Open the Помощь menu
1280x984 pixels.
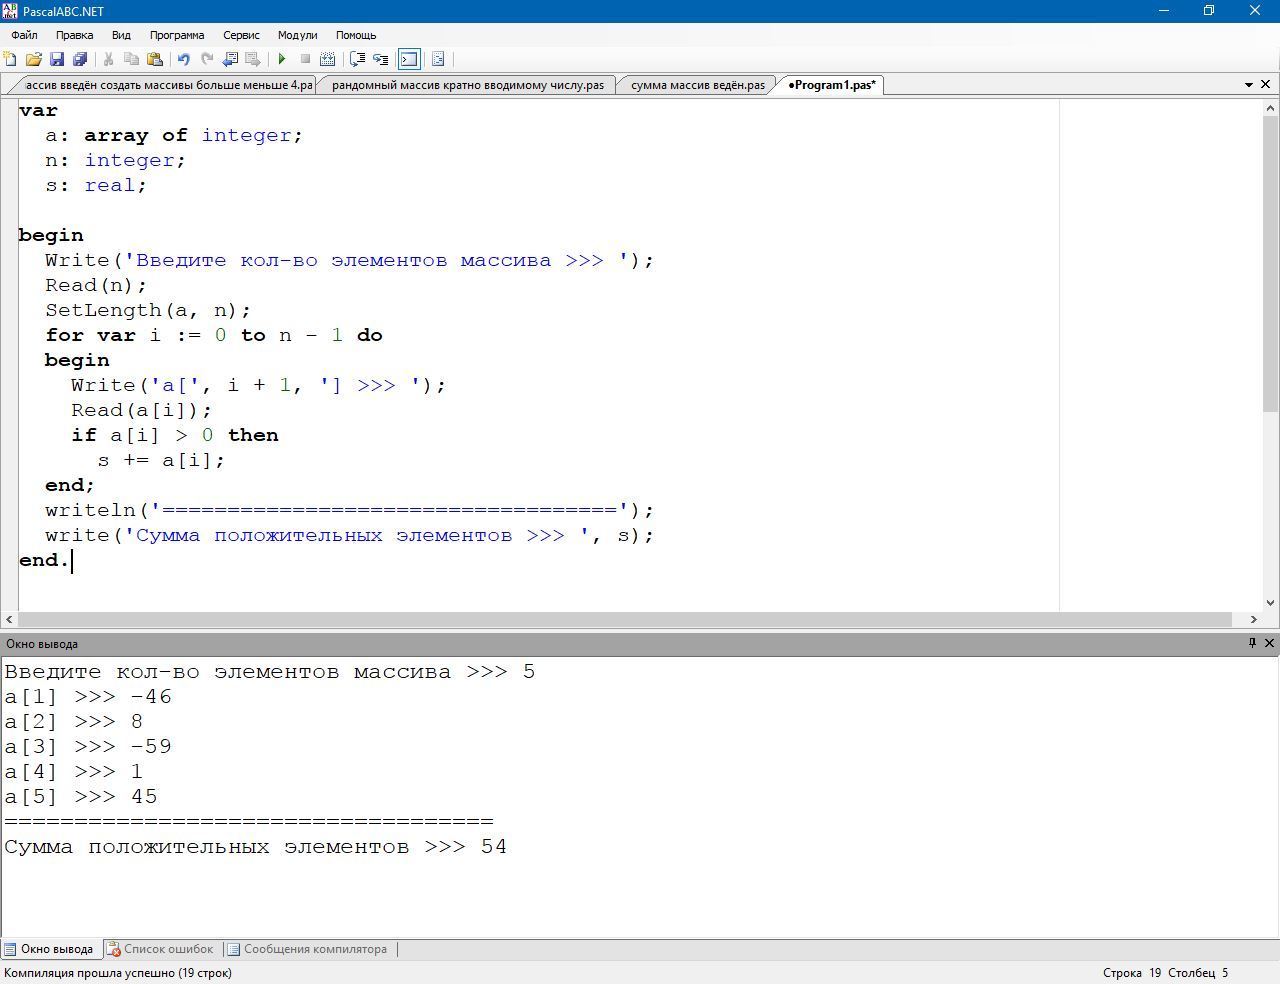pyautogui.click(x=356, y=35)
